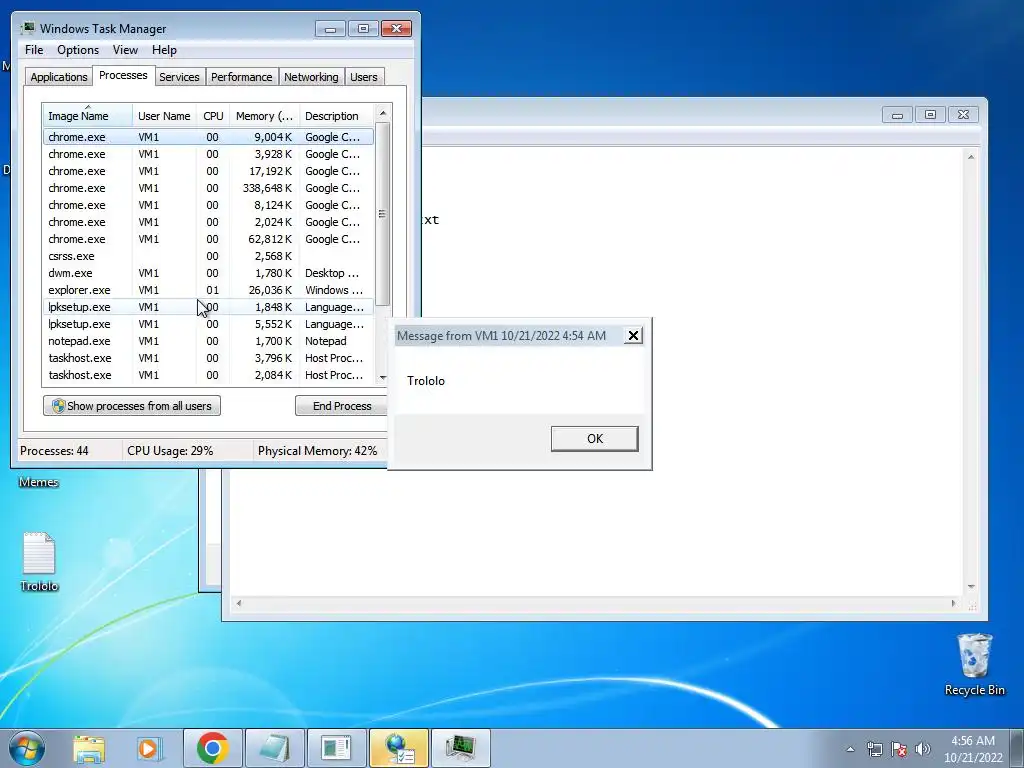1024x768 pixels.
Task: Open the Help menu in Task Manager
Action: coord(164,50)
